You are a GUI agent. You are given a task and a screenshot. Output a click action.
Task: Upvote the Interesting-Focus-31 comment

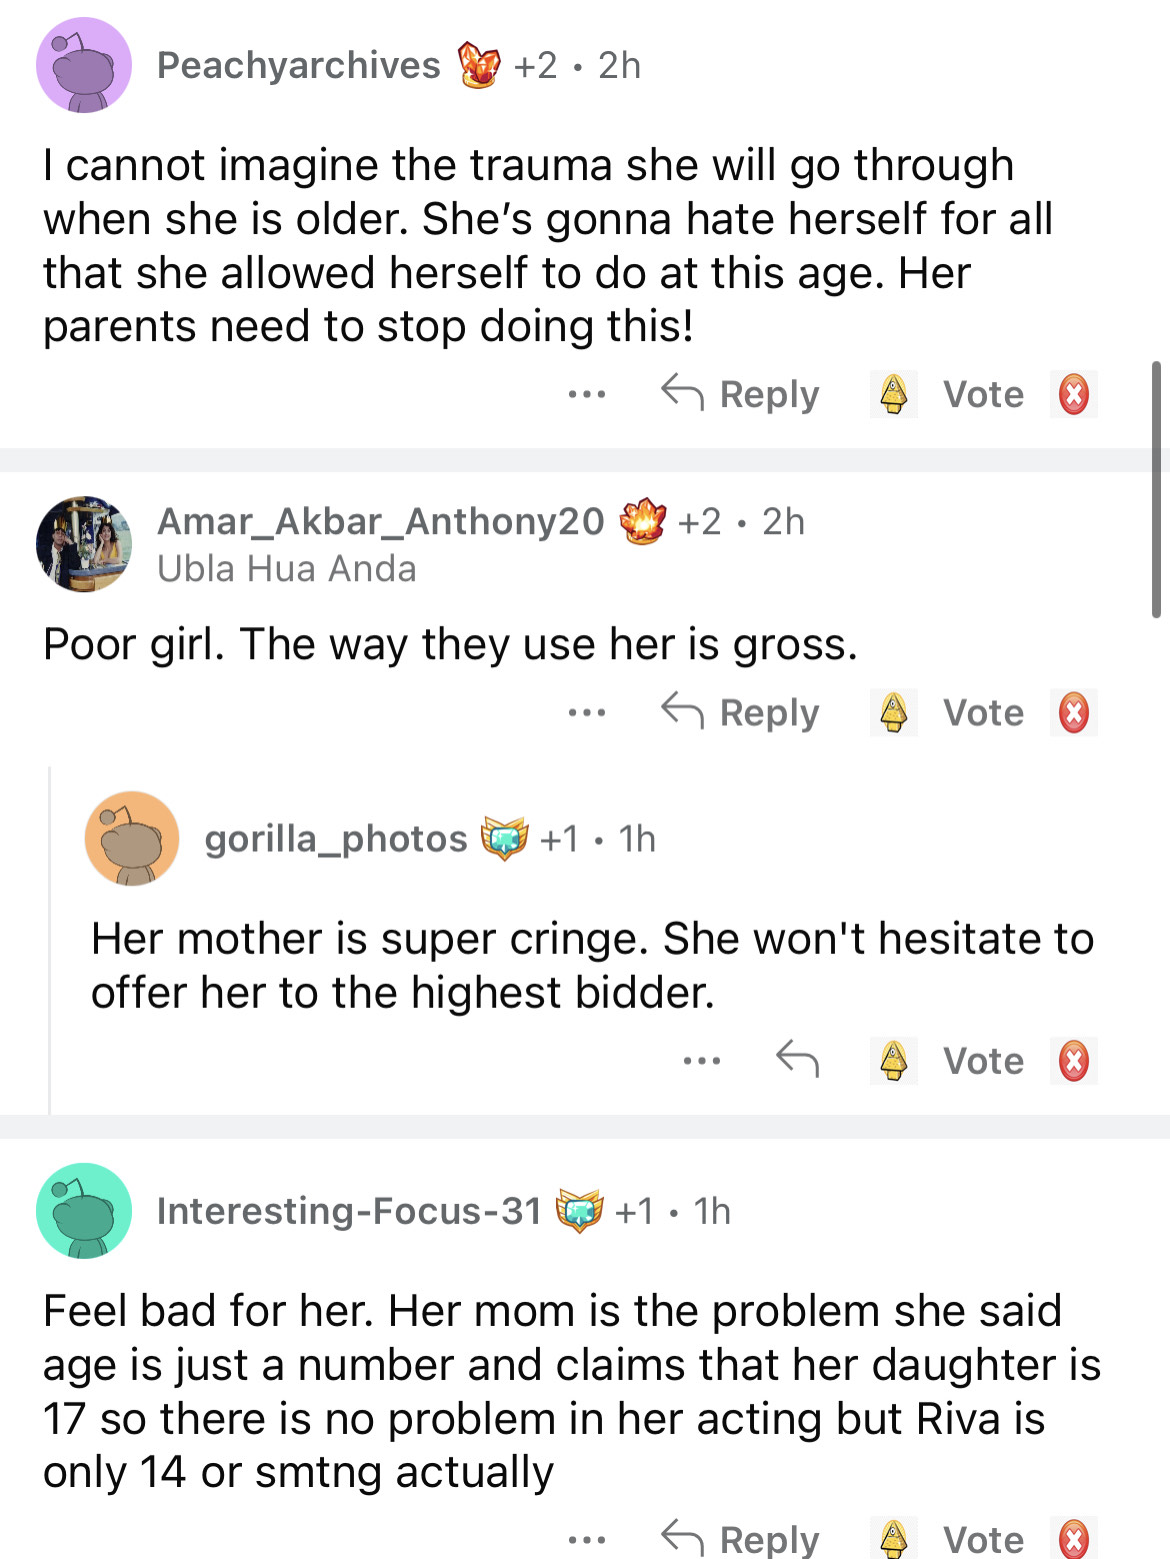point(893,1539)
